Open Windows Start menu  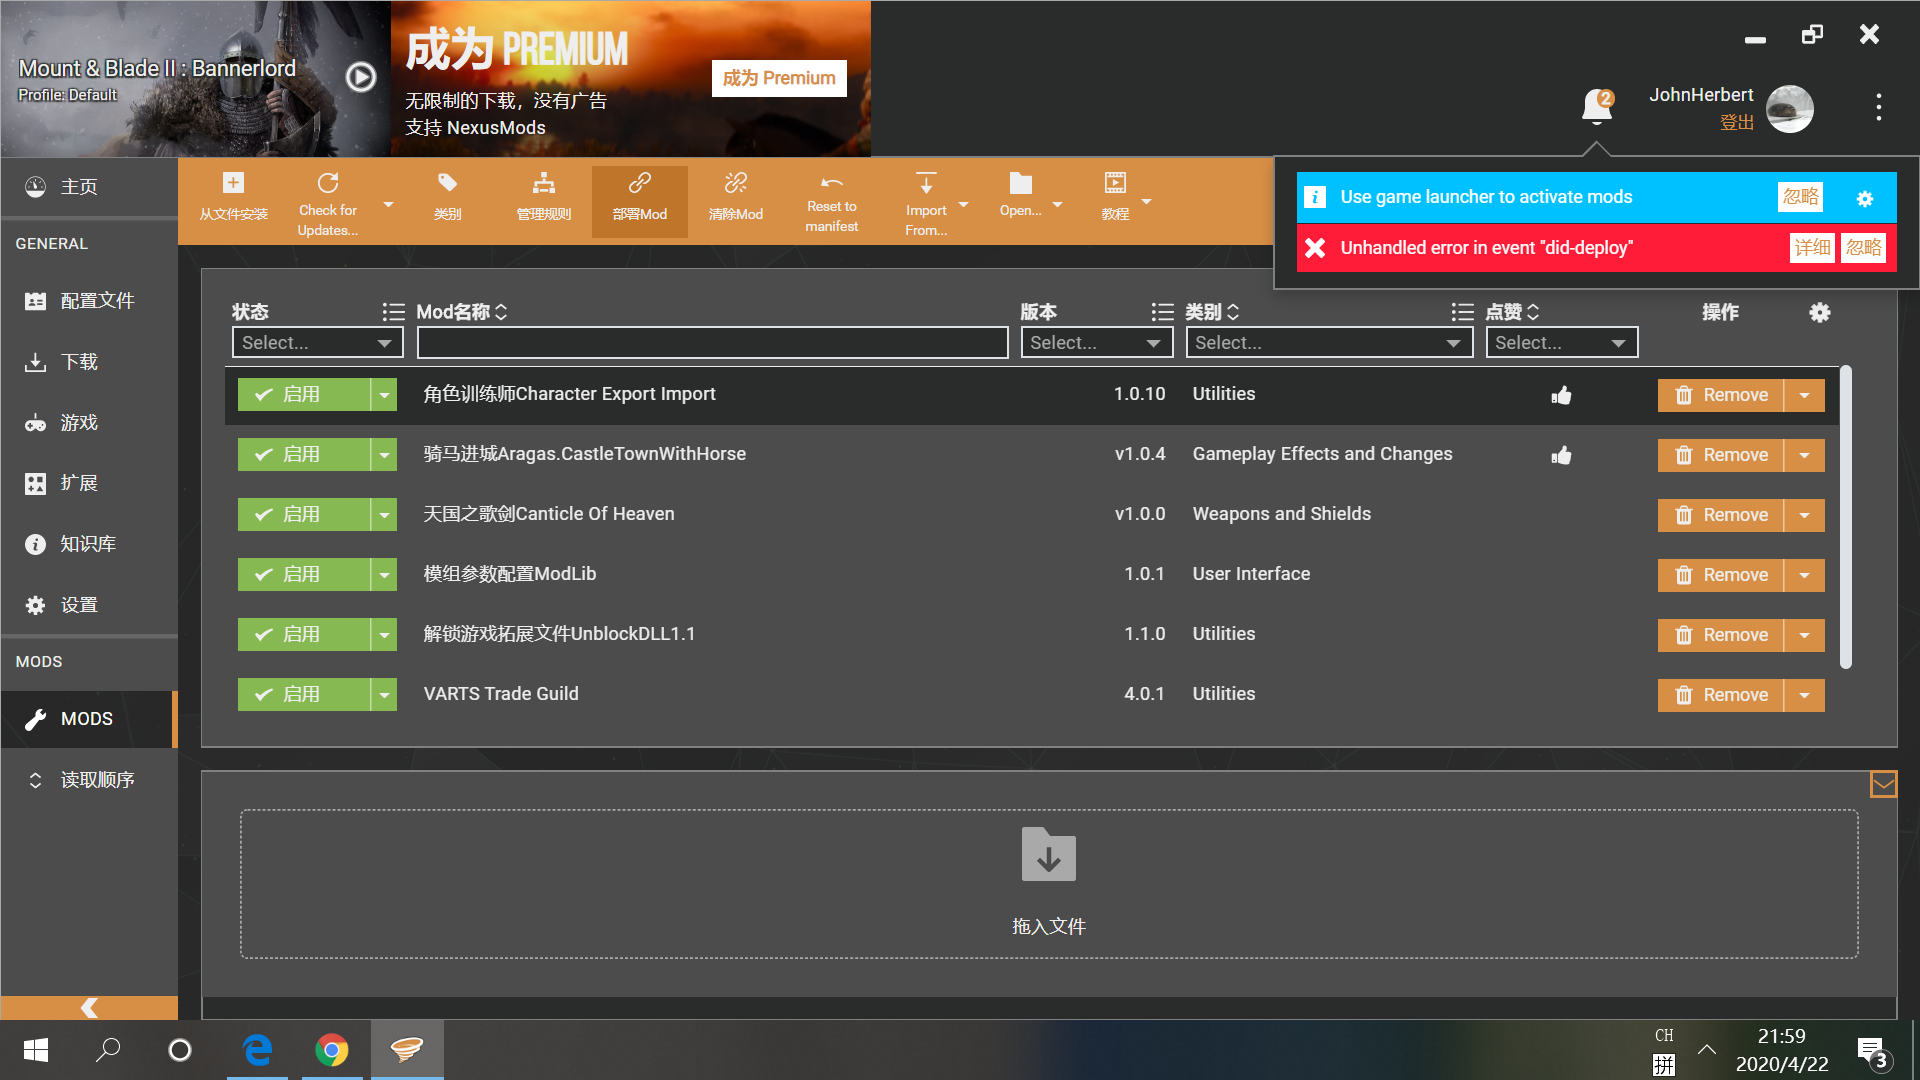36,1050
